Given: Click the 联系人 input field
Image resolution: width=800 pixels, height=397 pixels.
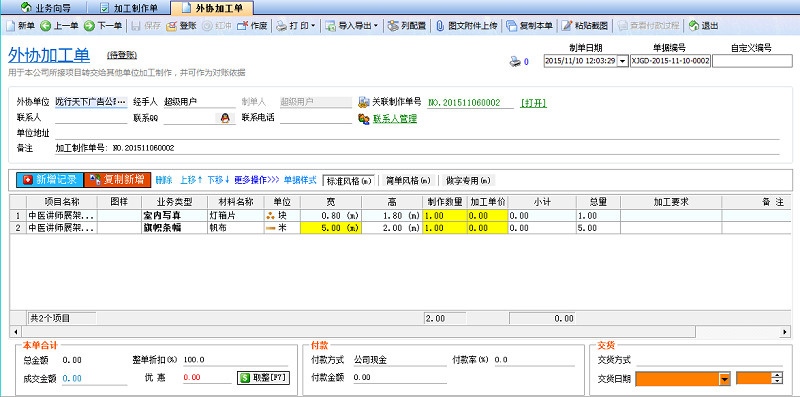Looking at the screenshot, I should tap(91, 118).
